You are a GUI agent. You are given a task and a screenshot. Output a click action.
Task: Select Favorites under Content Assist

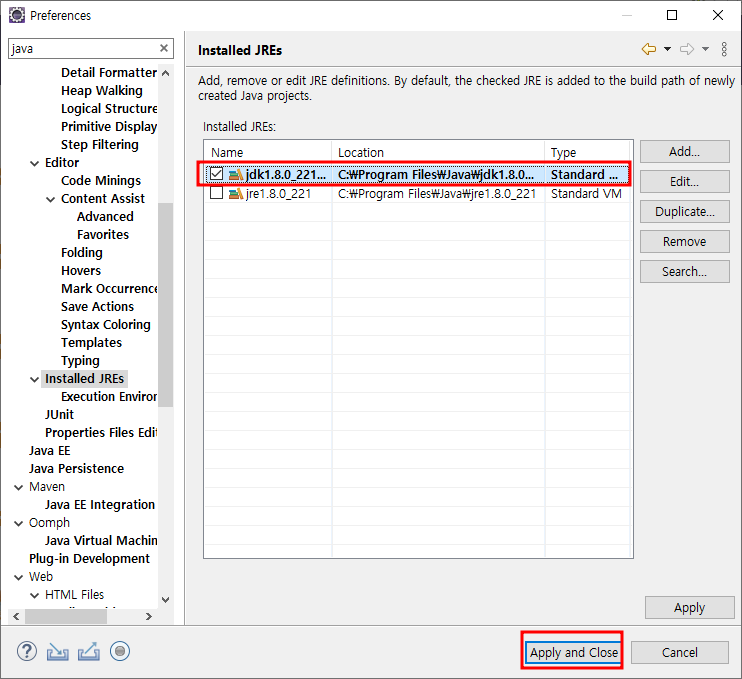click(x=103, y=234)
